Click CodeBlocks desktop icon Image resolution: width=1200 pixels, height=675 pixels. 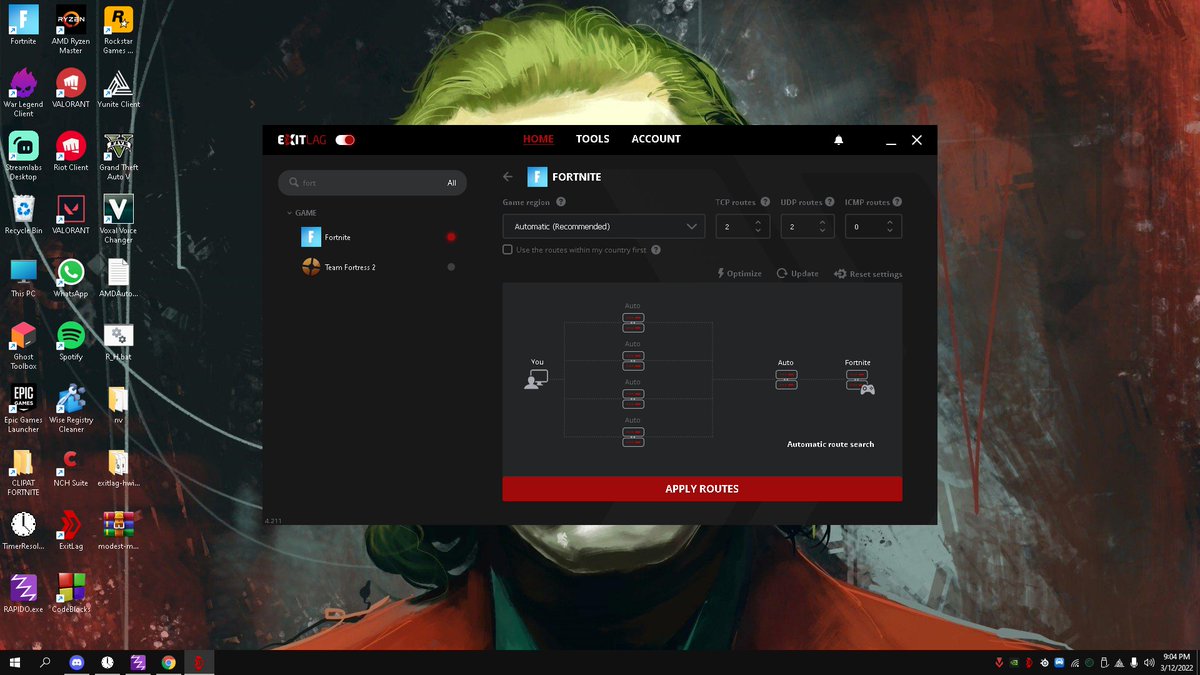[x=71, y=592]
